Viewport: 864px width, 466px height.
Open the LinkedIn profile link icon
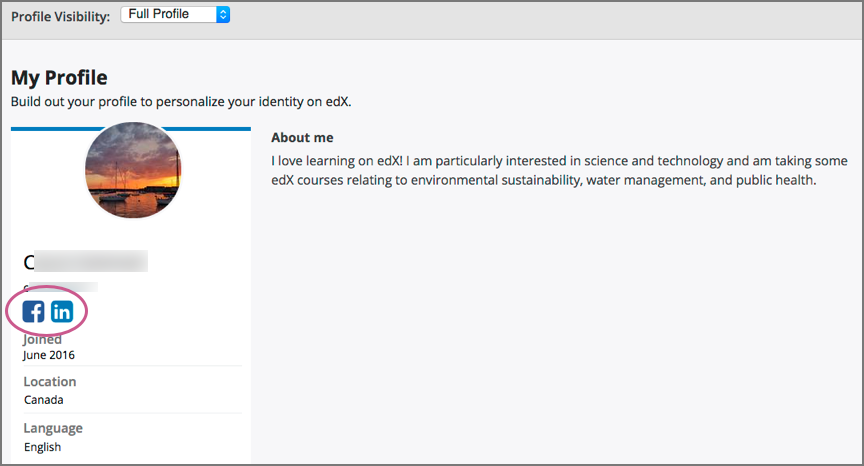pyautogui.click(x=62, y=311)
